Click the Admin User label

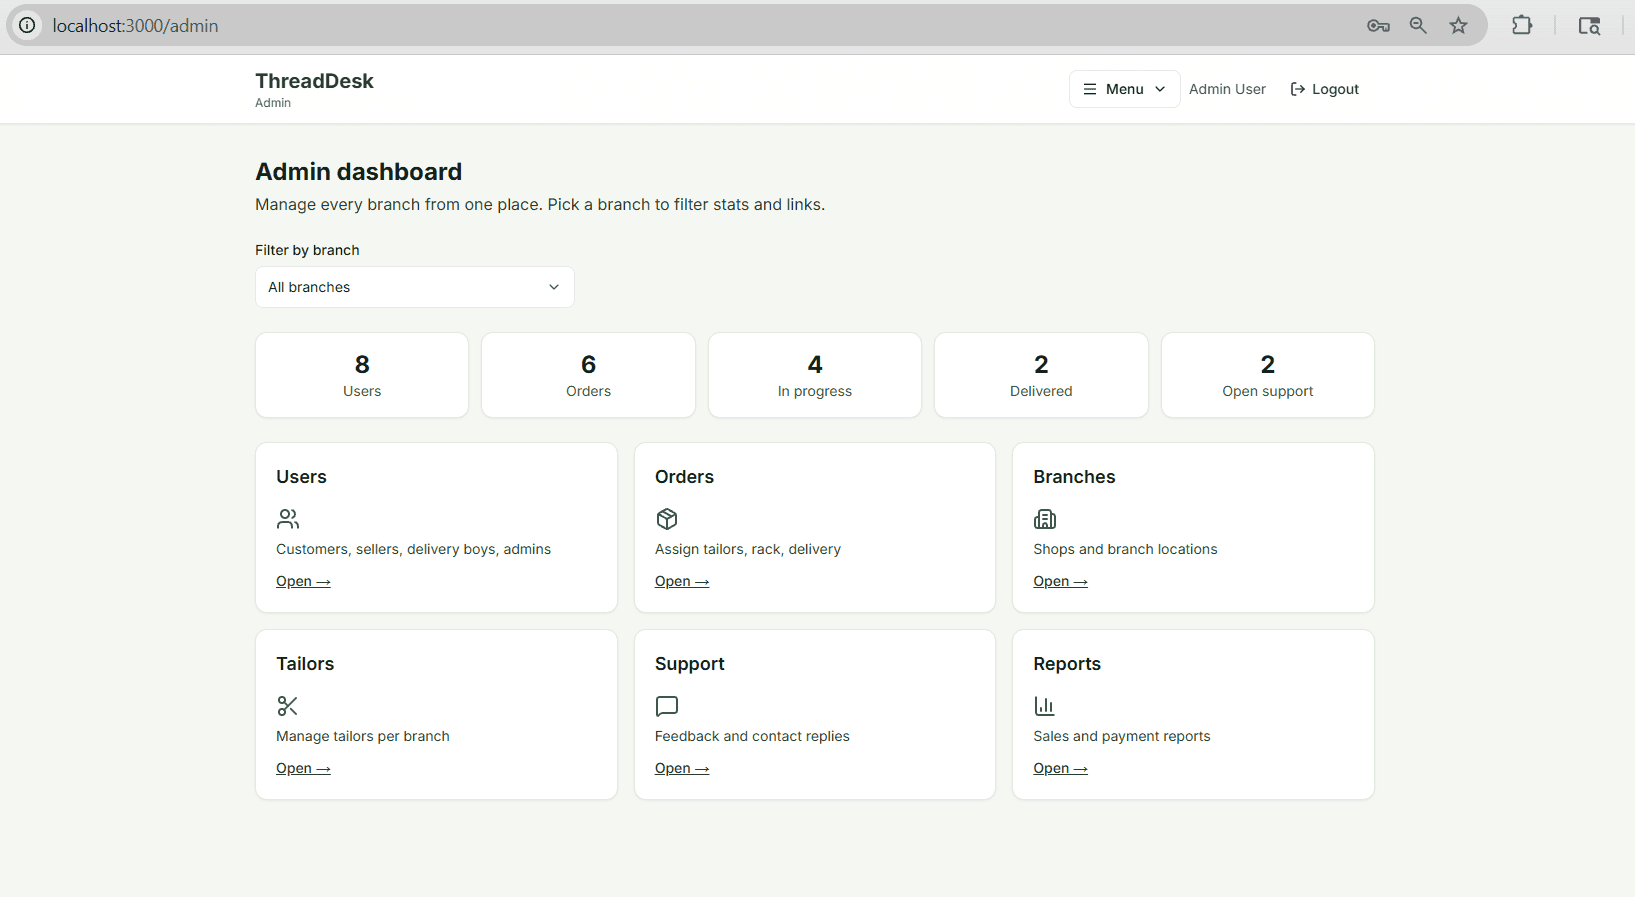click(1227, 89)
